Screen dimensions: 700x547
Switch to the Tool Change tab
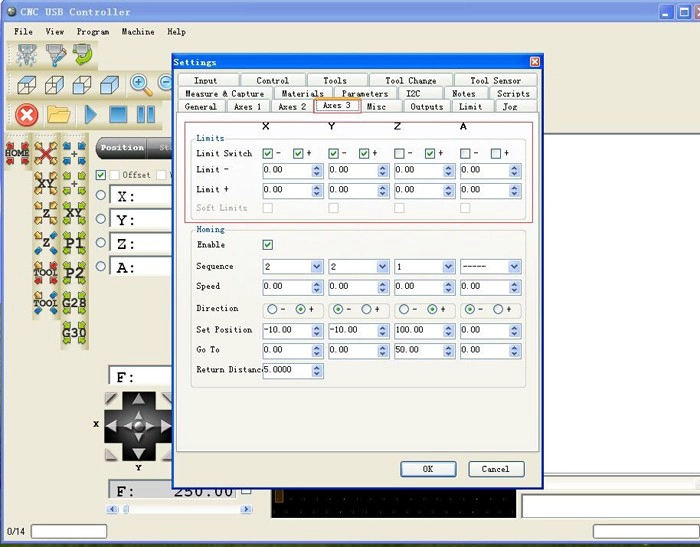click(x=411, y=80)
